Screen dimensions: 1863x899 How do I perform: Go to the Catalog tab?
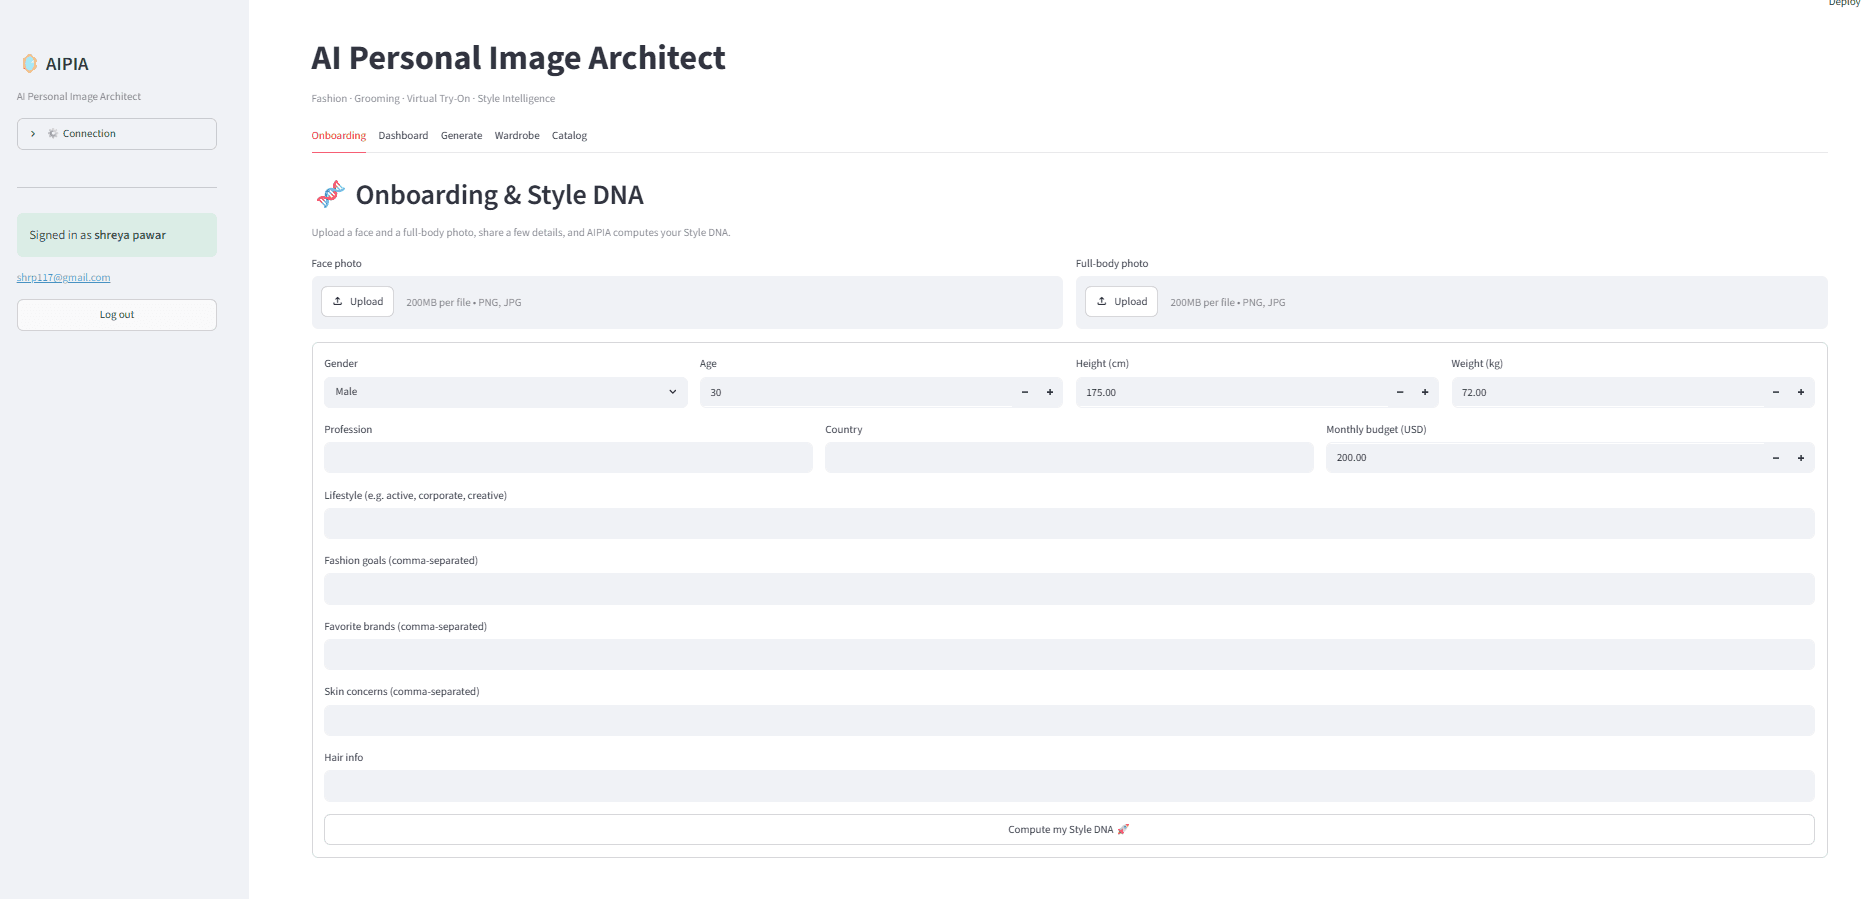[569, 136]
